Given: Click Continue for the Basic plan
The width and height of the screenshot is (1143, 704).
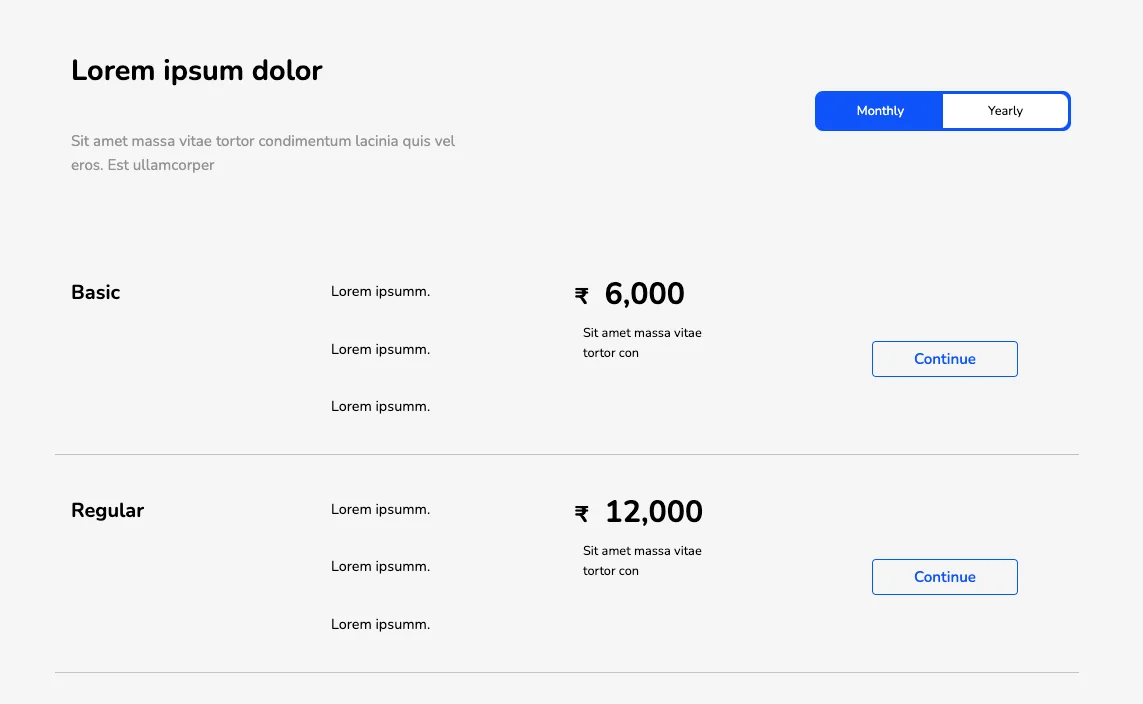Looking at the screenshot, I should point(944,358).
